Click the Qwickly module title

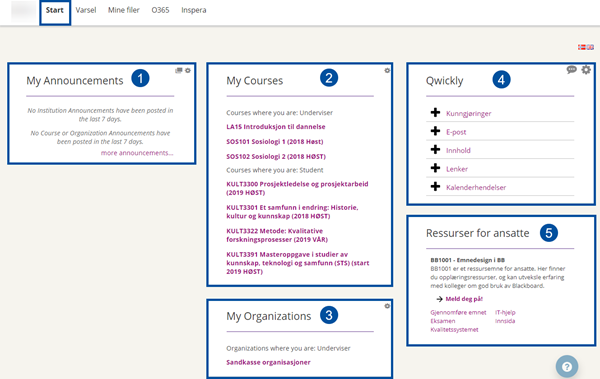coord(444,81)
